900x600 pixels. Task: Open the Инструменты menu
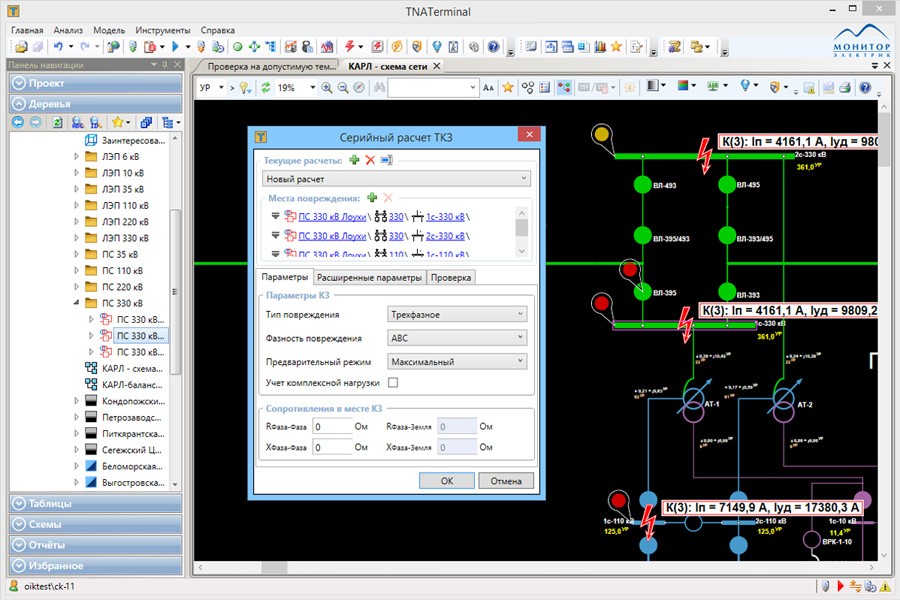(162, 30)
